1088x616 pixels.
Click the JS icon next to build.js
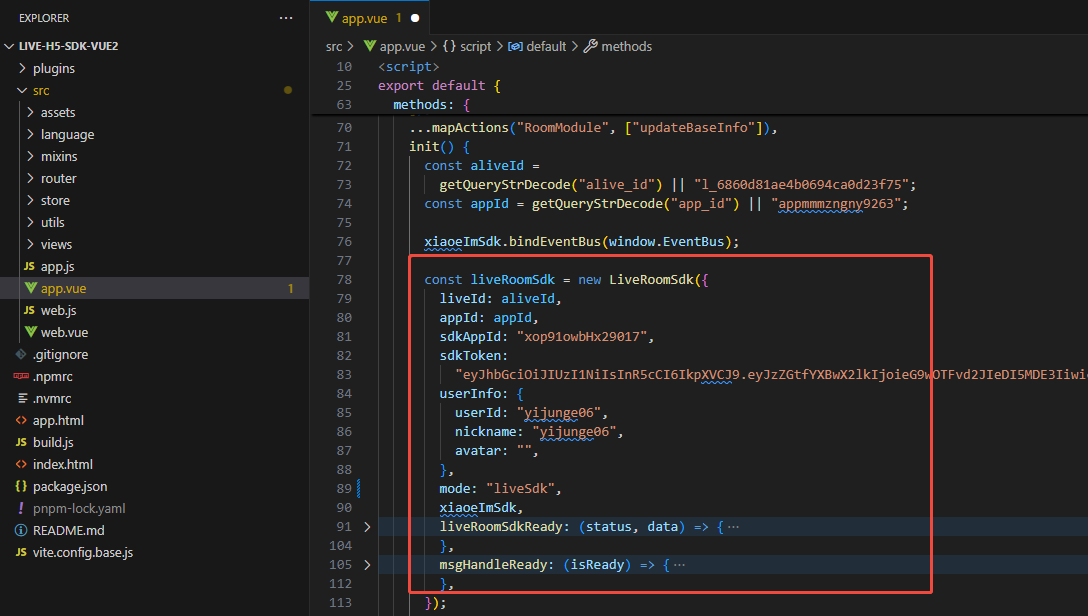pyautogui.click(x=21, y=442)
